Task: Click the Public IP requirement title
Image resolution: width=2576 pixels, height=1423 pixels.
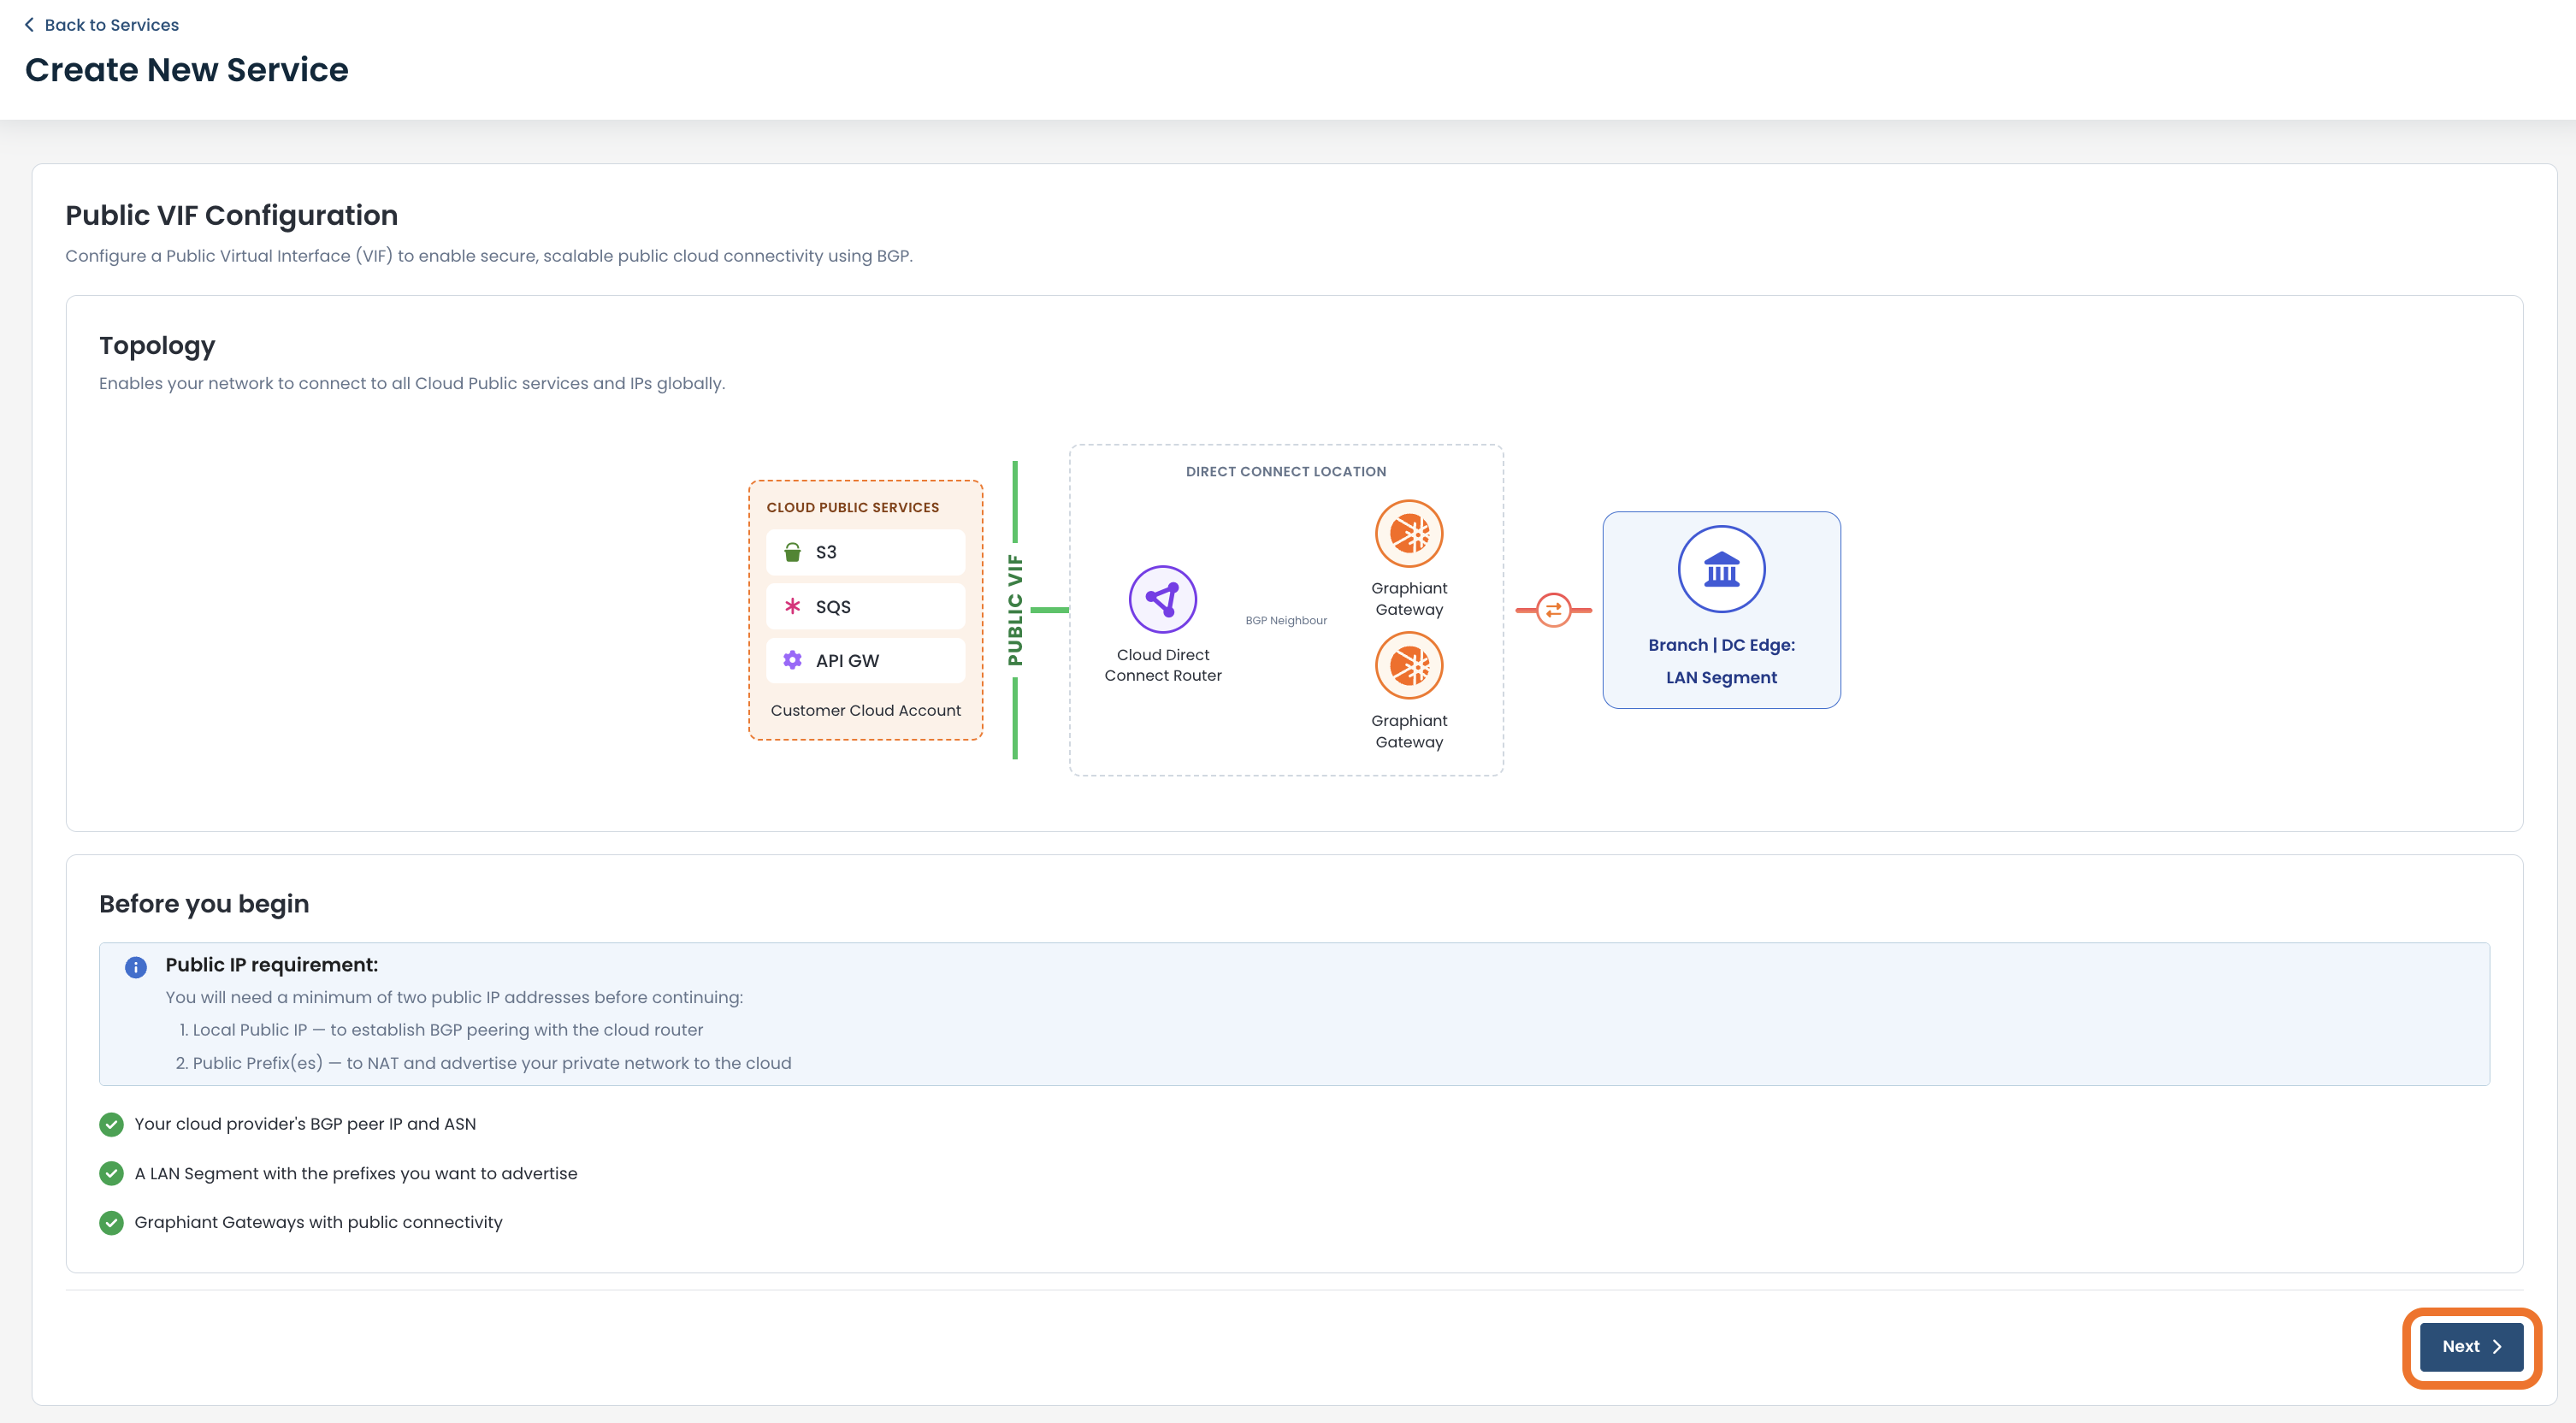Action: coord(271,964)
